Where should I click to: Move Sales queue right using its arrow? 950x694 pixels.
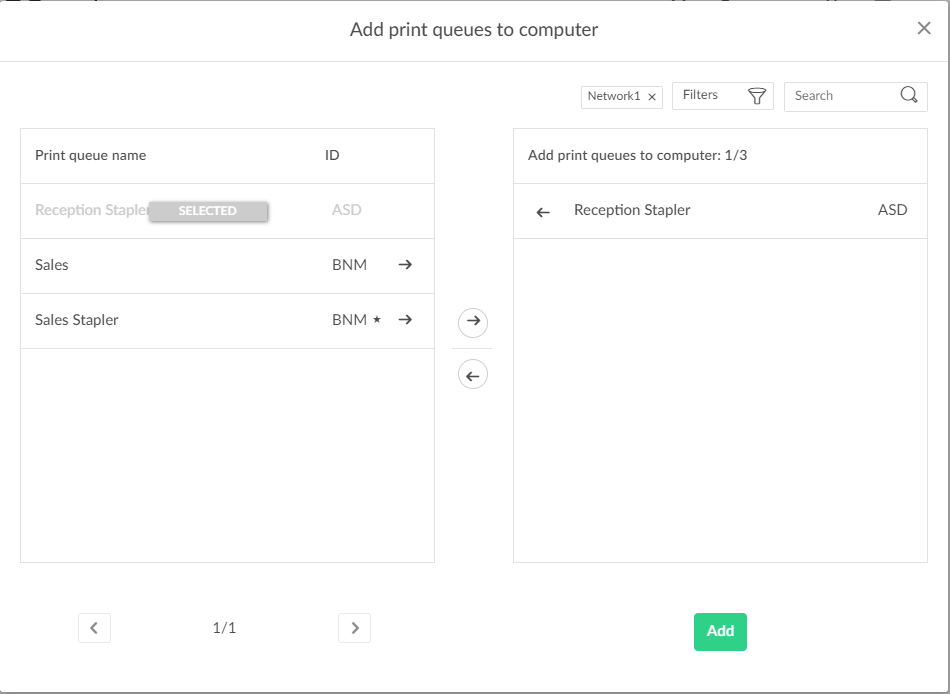tap(405, 264)
